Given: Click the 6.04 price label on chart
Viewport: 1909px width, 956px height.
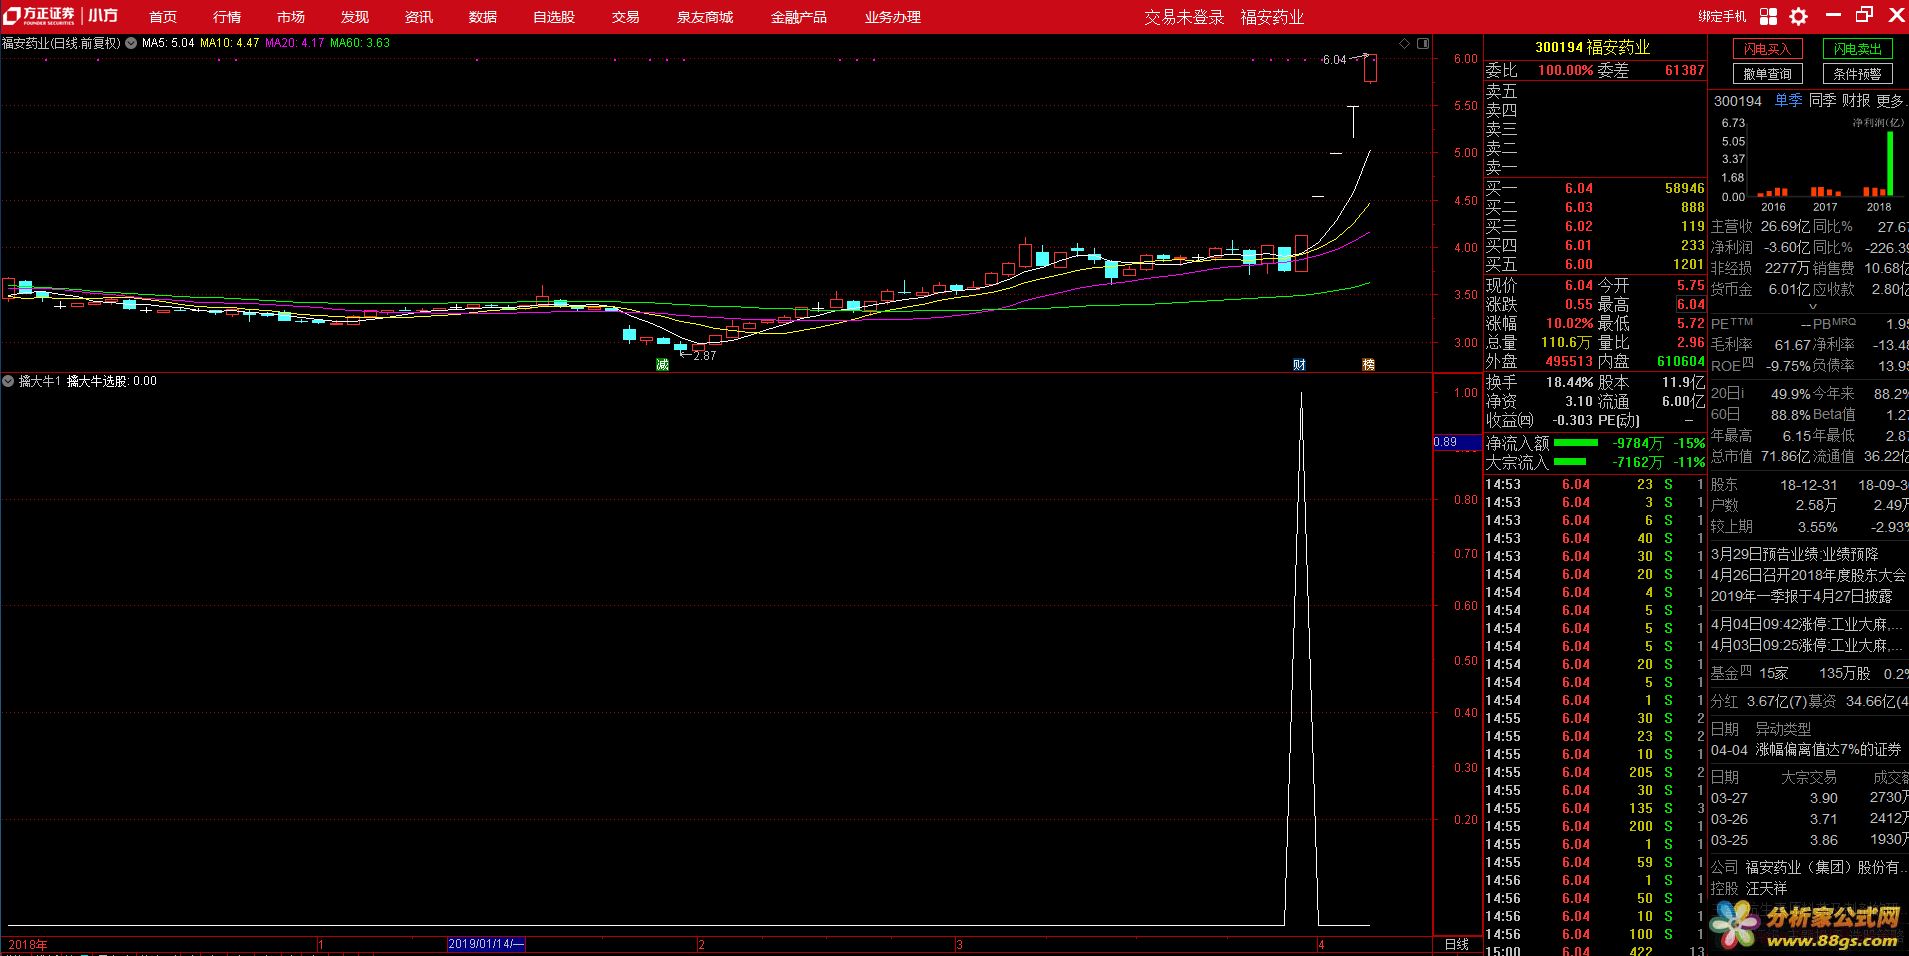Looking at the screenshot, I should (1334, 60).
